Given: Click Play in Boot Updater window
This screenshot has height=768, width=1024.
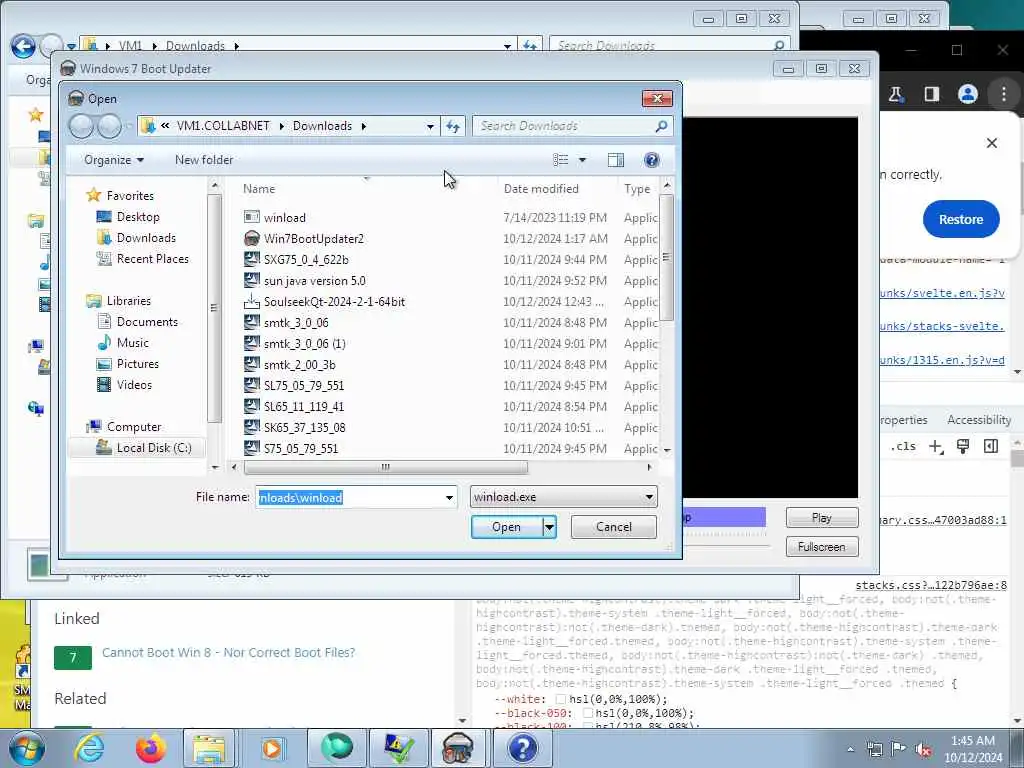Looking at the screenshot, I should tap(822, 518).
